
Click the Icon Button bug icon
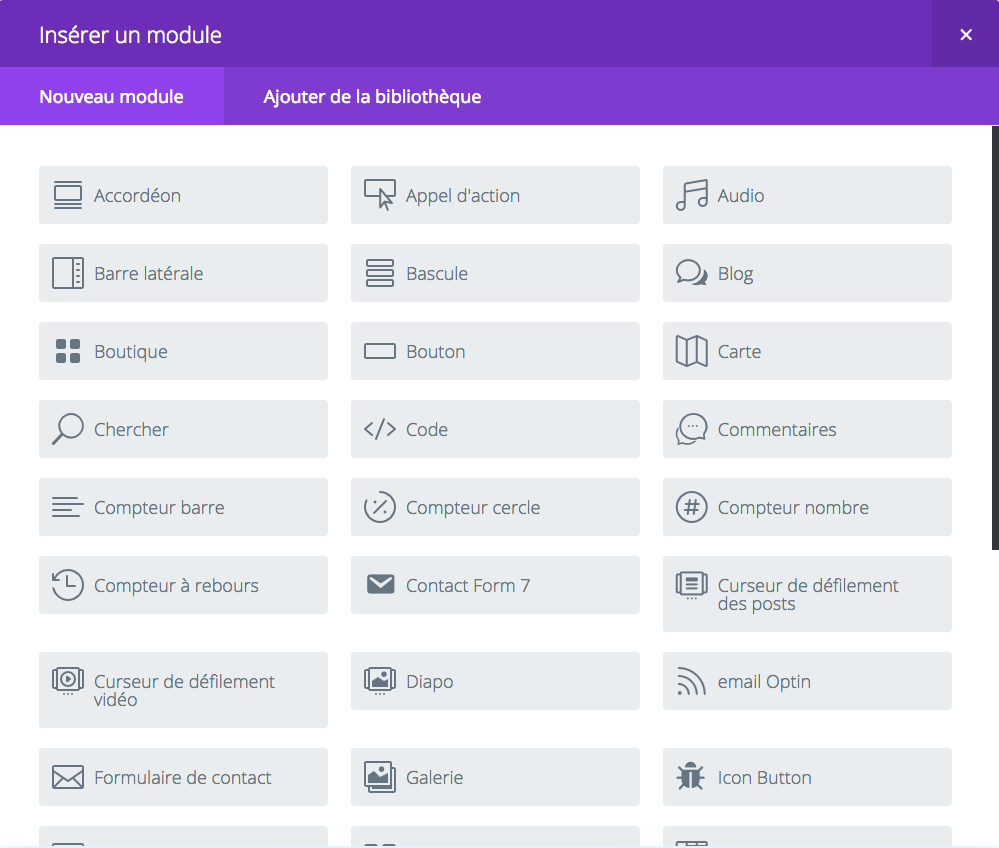(691, 777)
